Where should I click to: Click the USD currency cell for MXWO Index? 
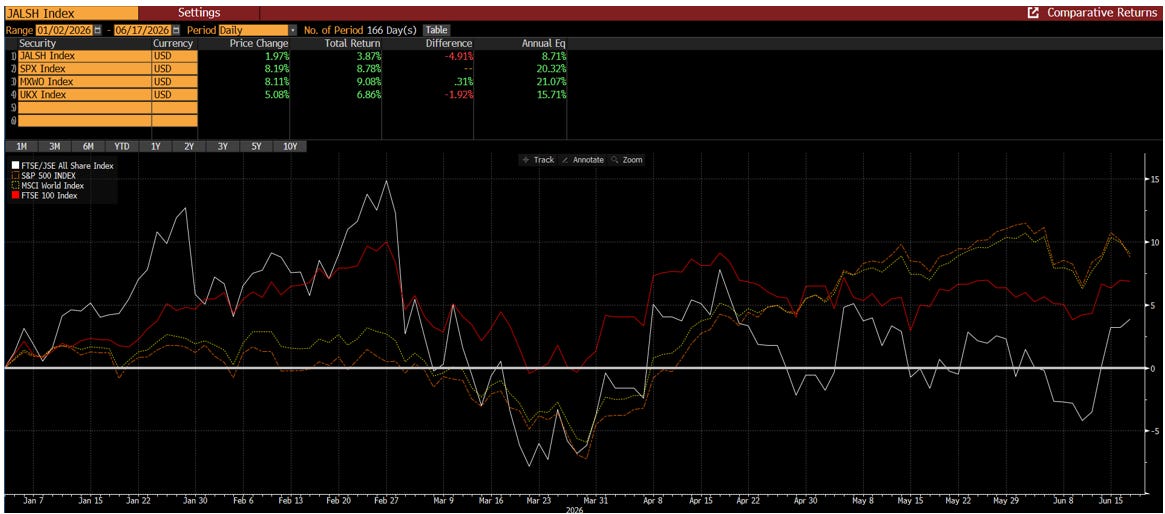click(175, 82)
